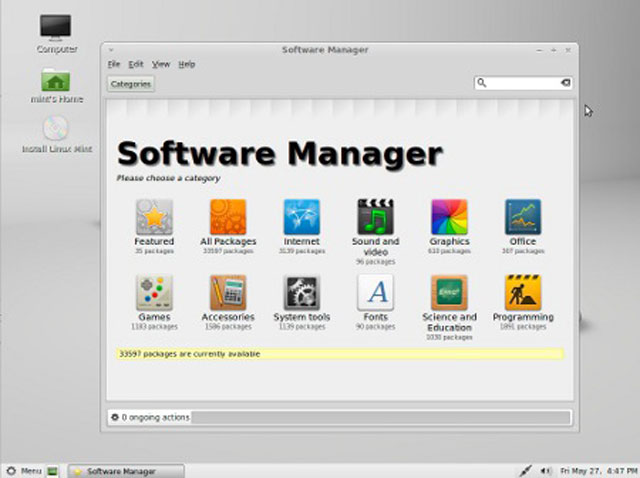
Task: Minimize the Software Manager window
Action: tap(539, 50)
